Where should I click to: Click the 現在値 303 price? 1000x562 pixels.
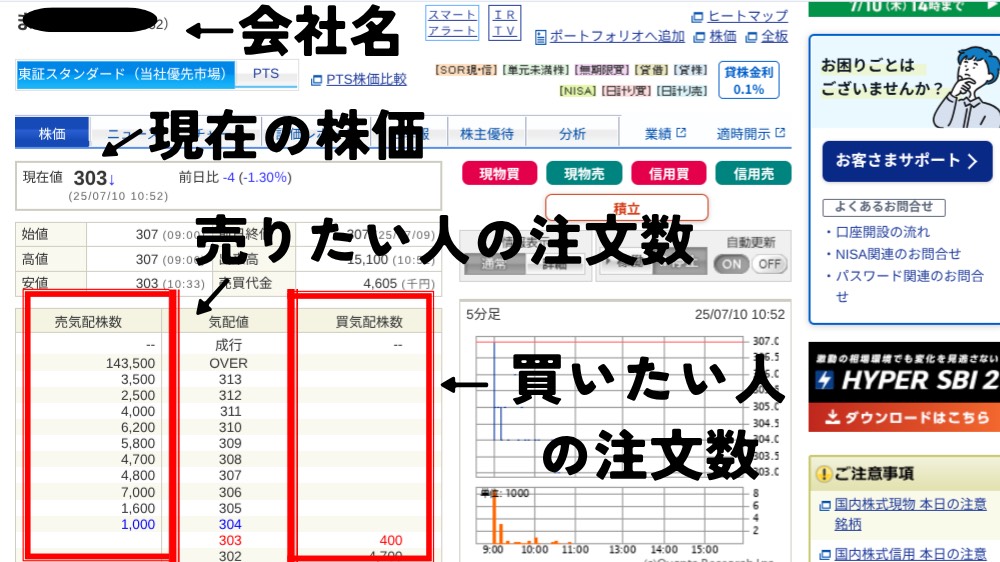(x=90, y=178)
